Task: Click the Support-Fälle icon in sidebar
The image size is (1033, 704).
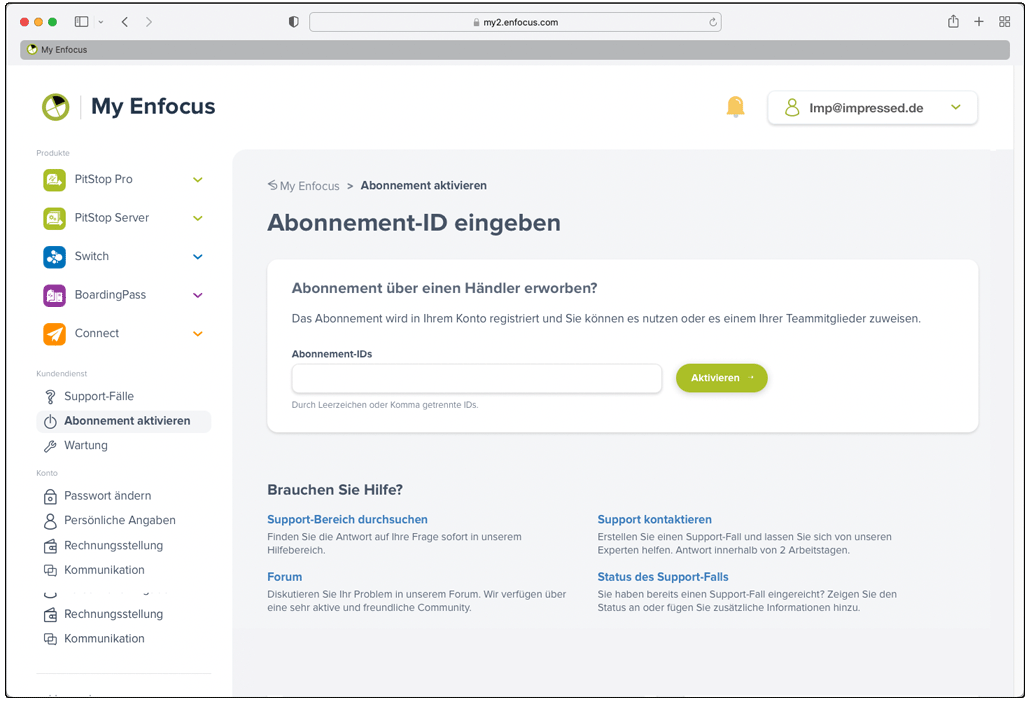Action: tap(48, 396)
